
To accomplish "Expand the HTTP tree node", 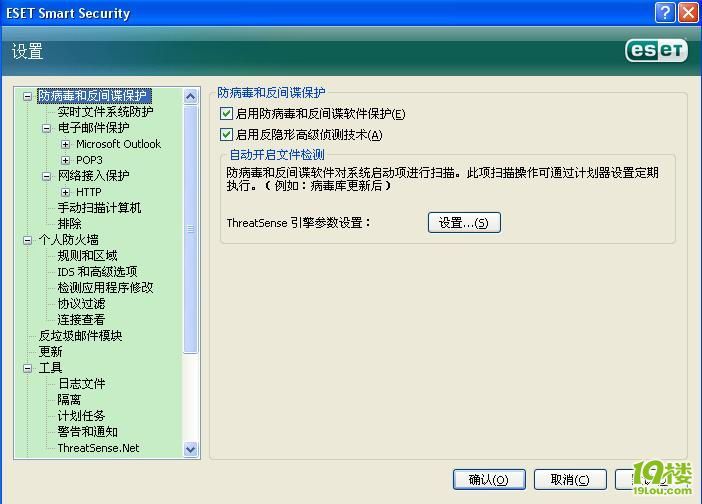I will [x=65, y=192].
